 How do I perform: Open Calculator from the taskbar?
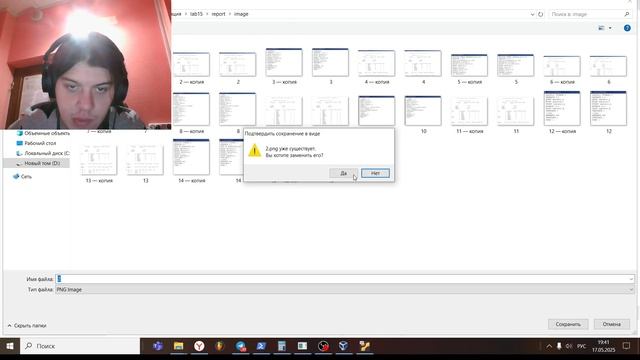[282, 346]
